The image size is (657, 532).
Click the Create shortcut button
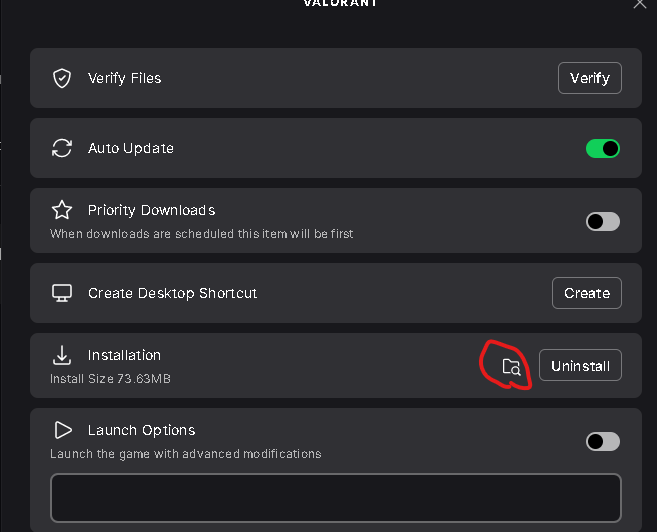click(587, 293)
